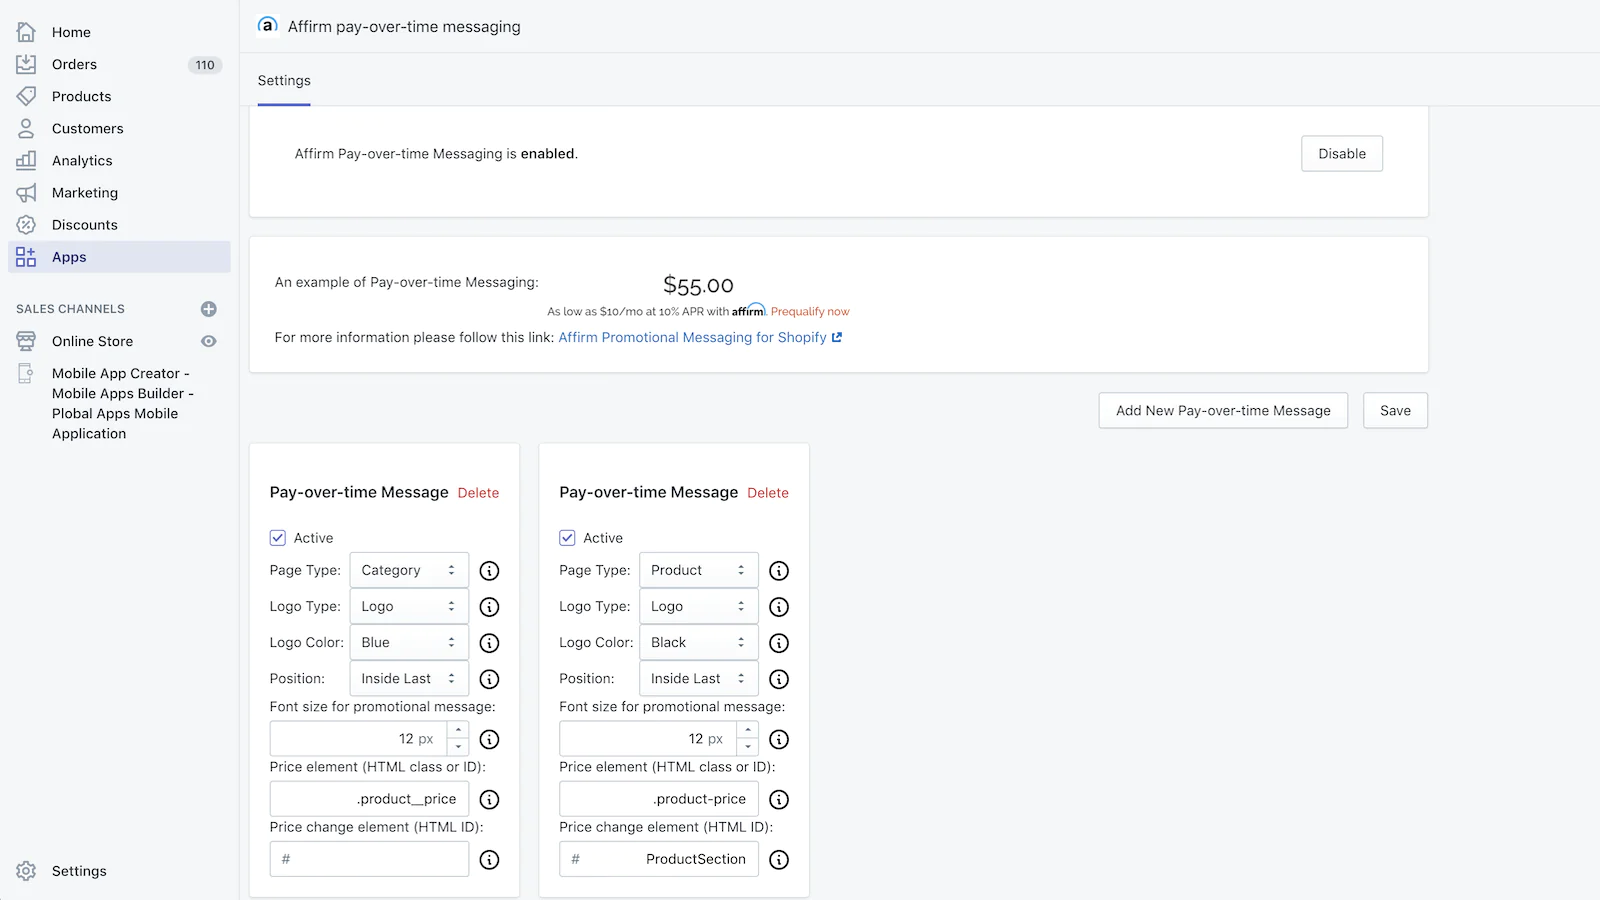The image size is (1600, 900).
Task: Open Page Type dropdown showing Category
Action: coord(409,570)
